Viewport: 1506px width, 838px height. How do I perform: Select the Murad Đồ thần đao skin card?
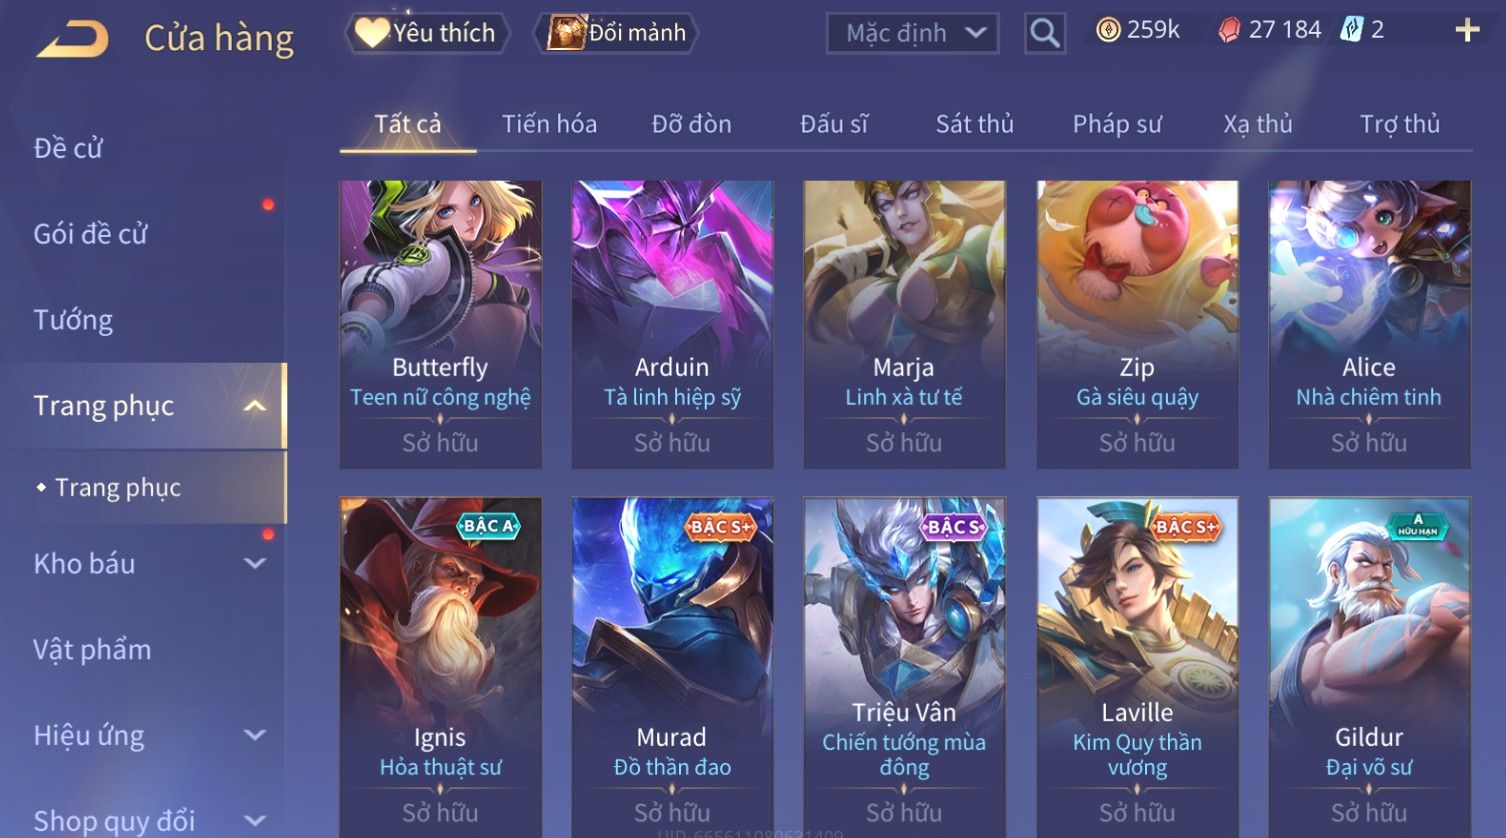(672, 668)
